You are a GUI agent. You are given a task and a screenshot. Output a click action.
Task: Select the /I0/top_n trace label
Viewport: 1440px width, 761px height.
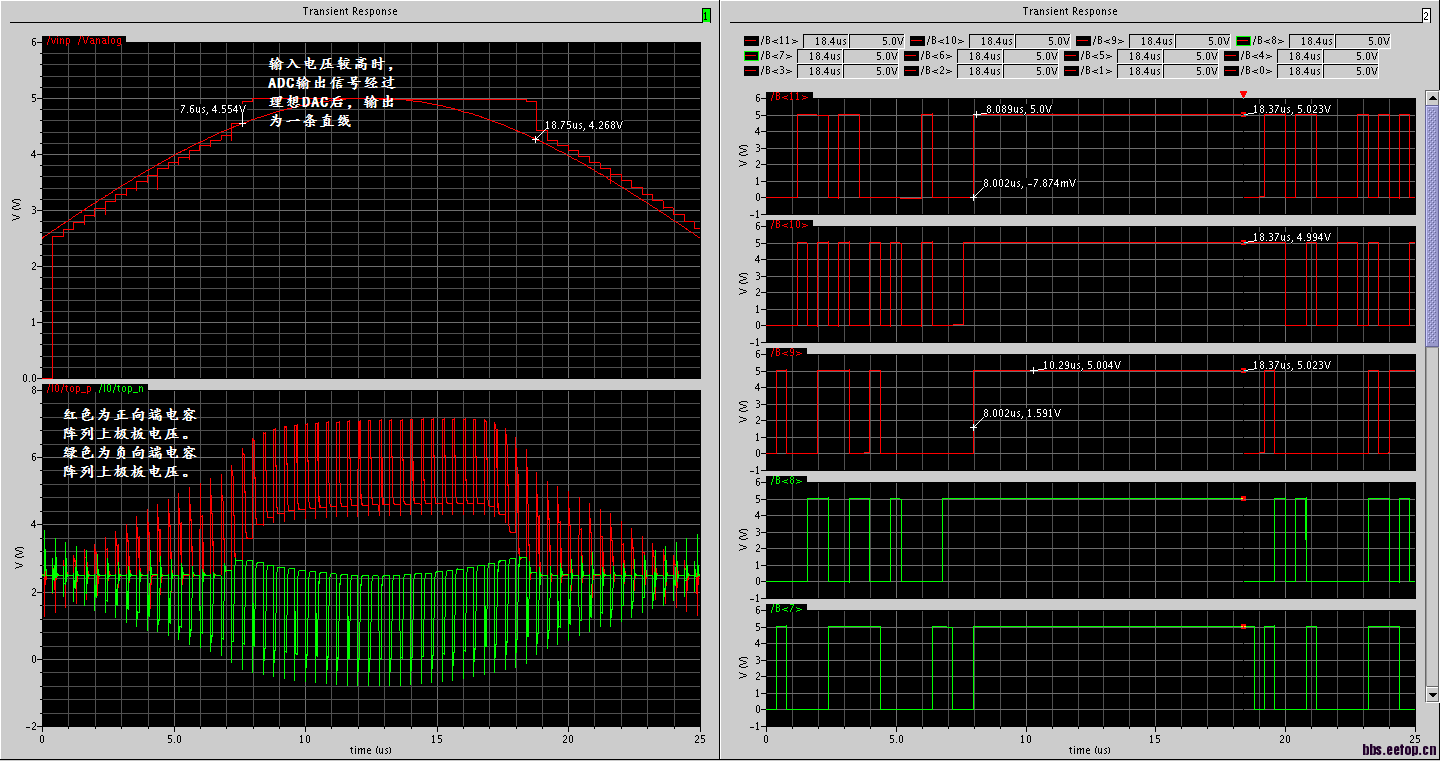tap(121, 388)
